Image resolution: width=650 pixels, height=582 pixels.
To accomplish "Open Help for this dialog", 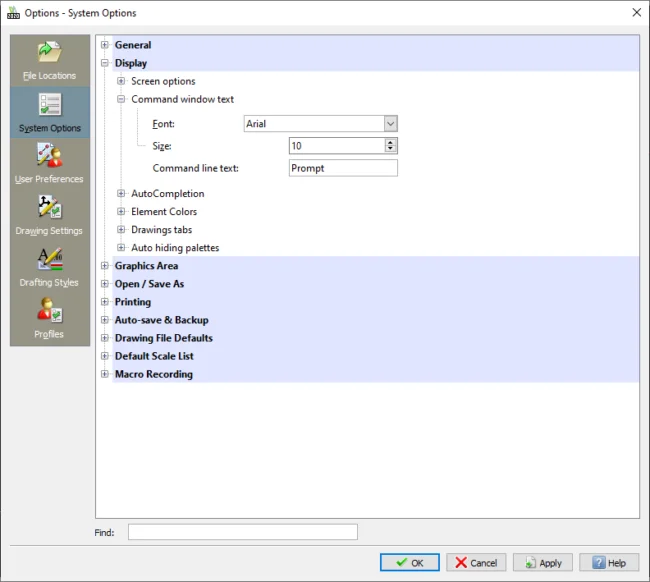I will pyautogui.click(x=608, y=563).
